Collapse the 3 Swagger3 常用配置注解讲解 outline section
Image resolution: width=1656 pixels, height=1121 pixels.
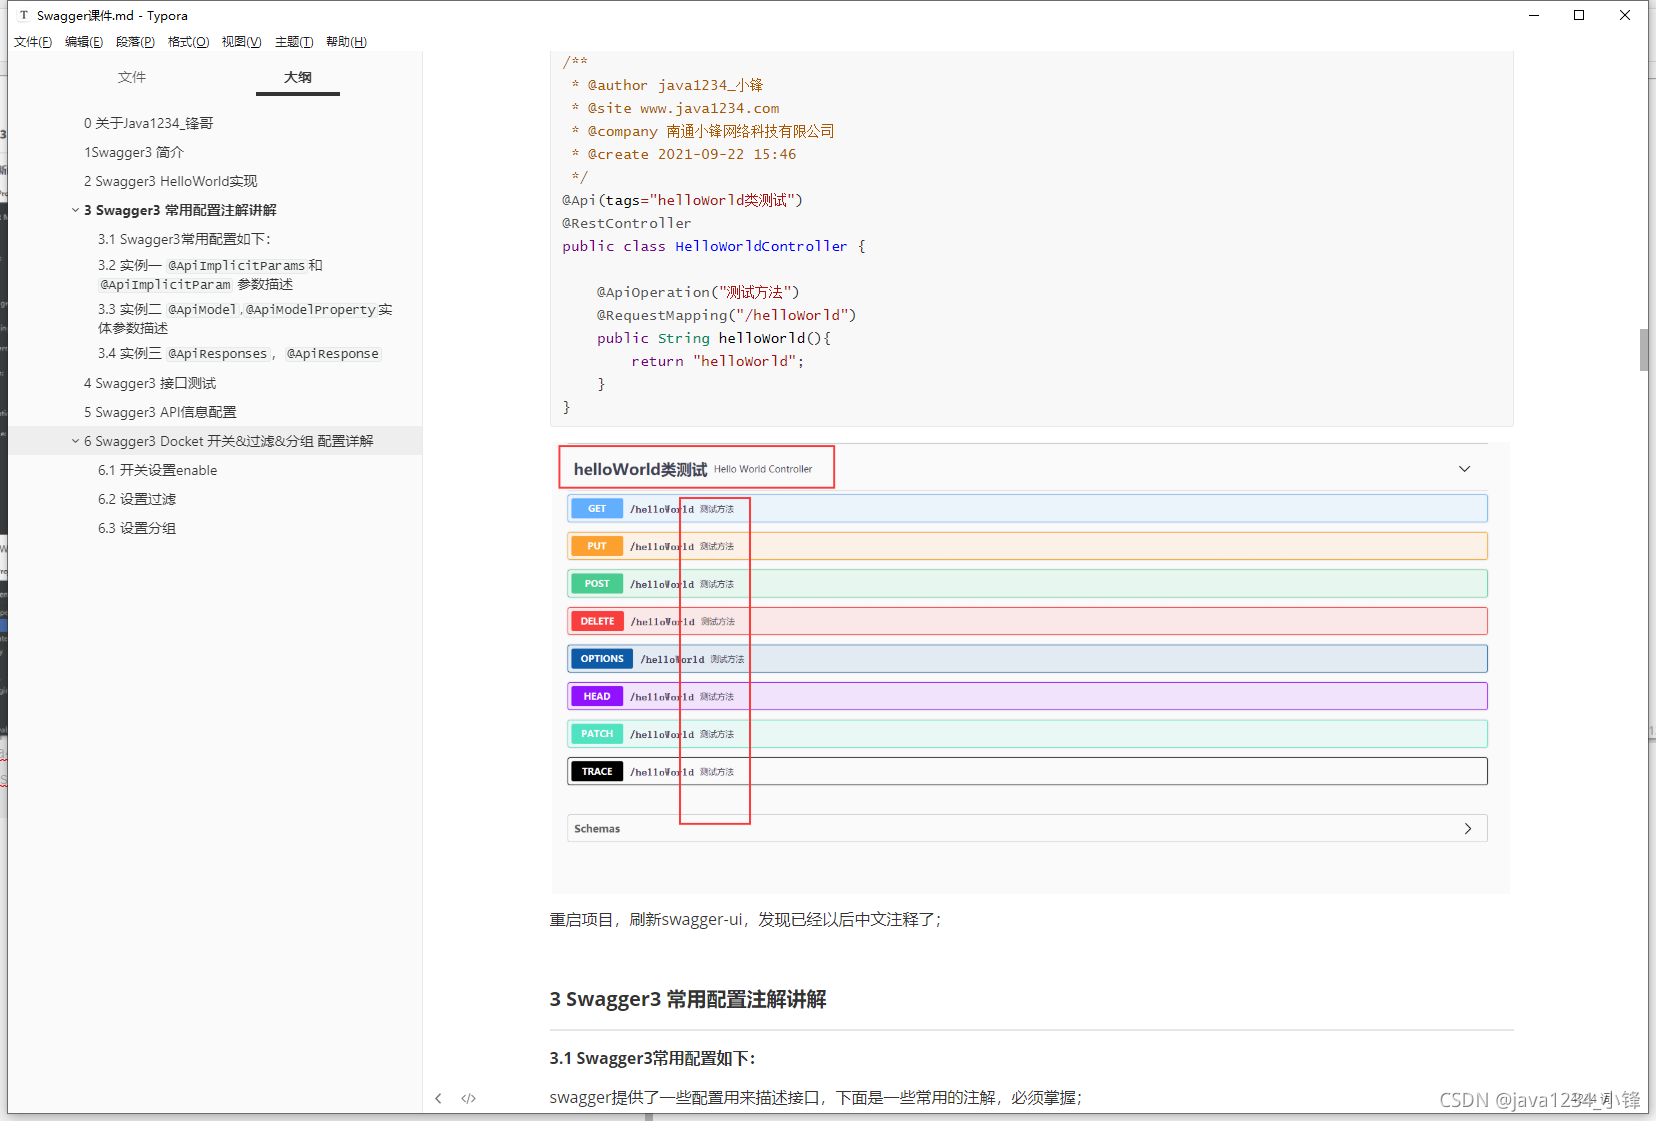75,210
